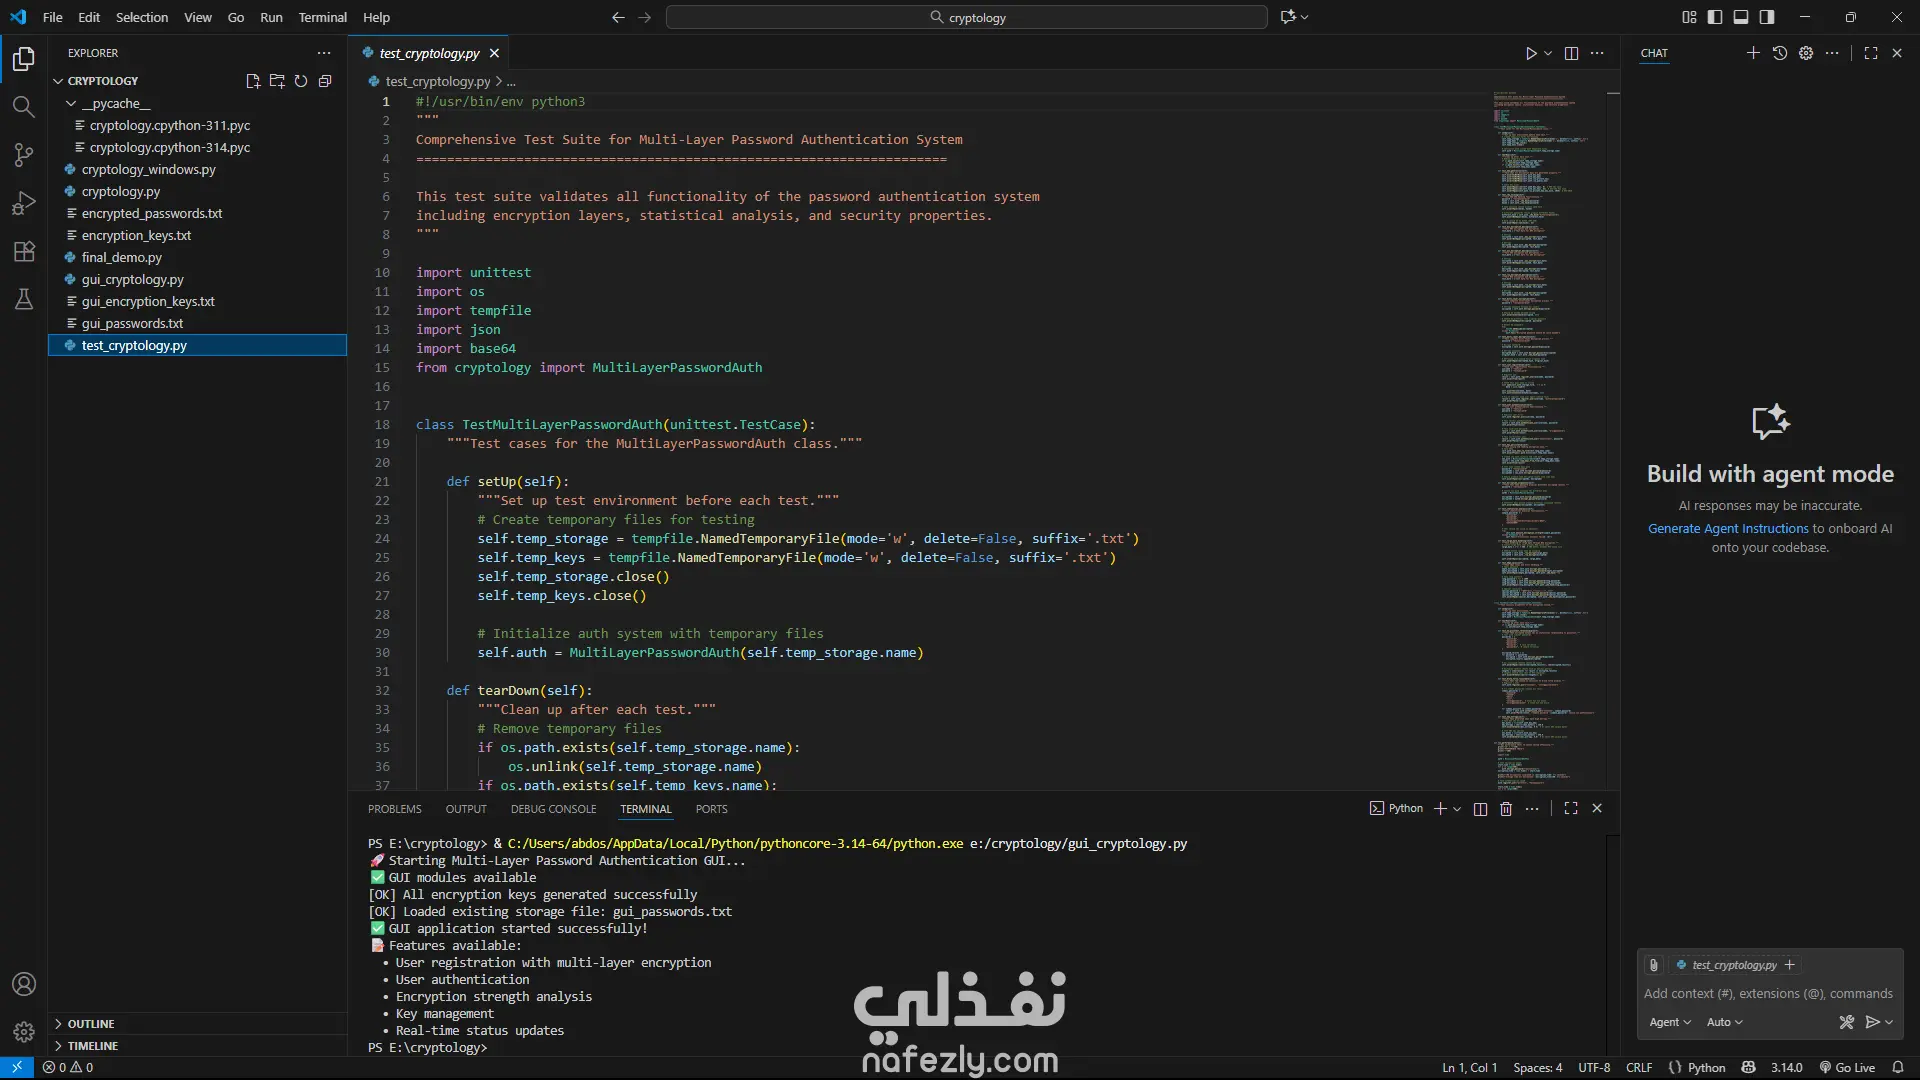
Task: Open the Source Control view
Action: (24, 155)
